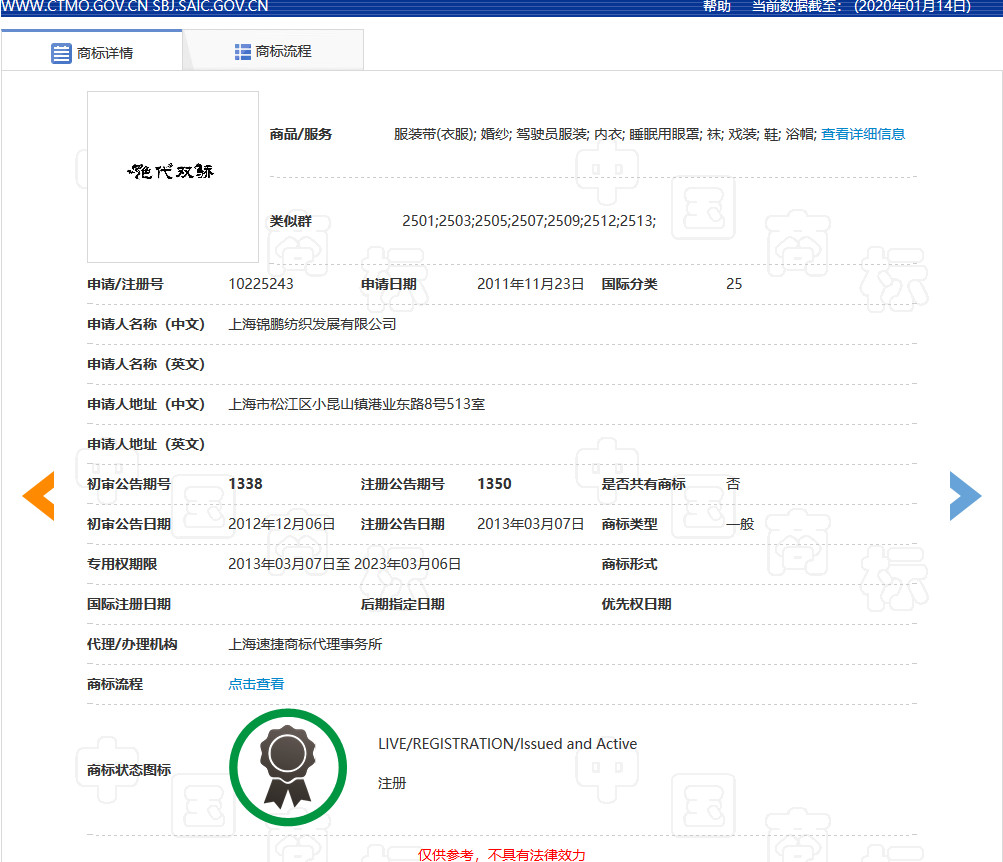
Task: Click the 商标流程 tab grid icon
Action: click(x=242, y=52)
